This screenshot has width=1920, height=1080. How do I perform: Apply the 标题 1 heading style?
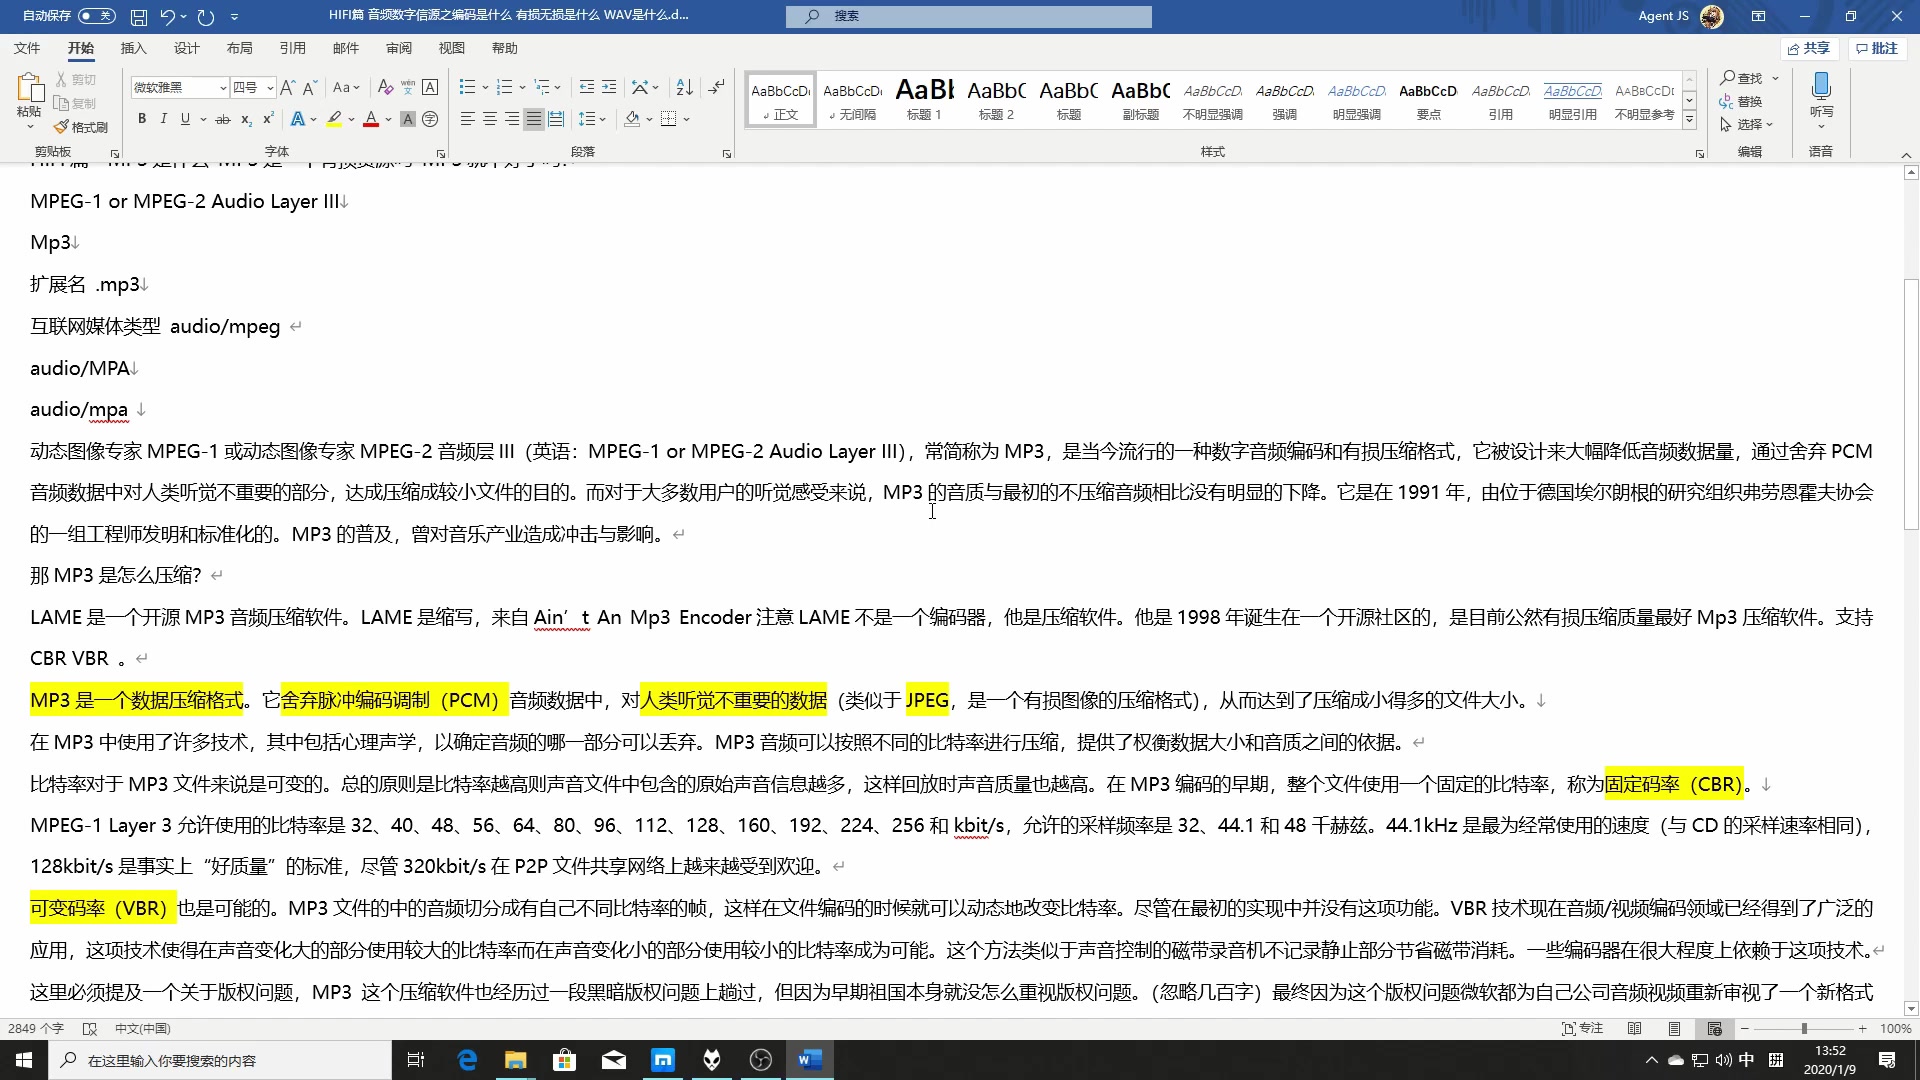pyautogui.click(x=924, y=99)
